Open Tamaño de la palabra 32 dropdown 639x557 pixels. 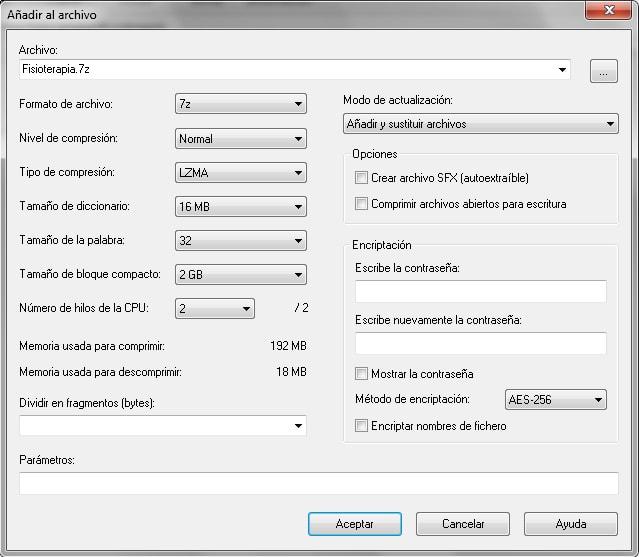tap(241, 240)
